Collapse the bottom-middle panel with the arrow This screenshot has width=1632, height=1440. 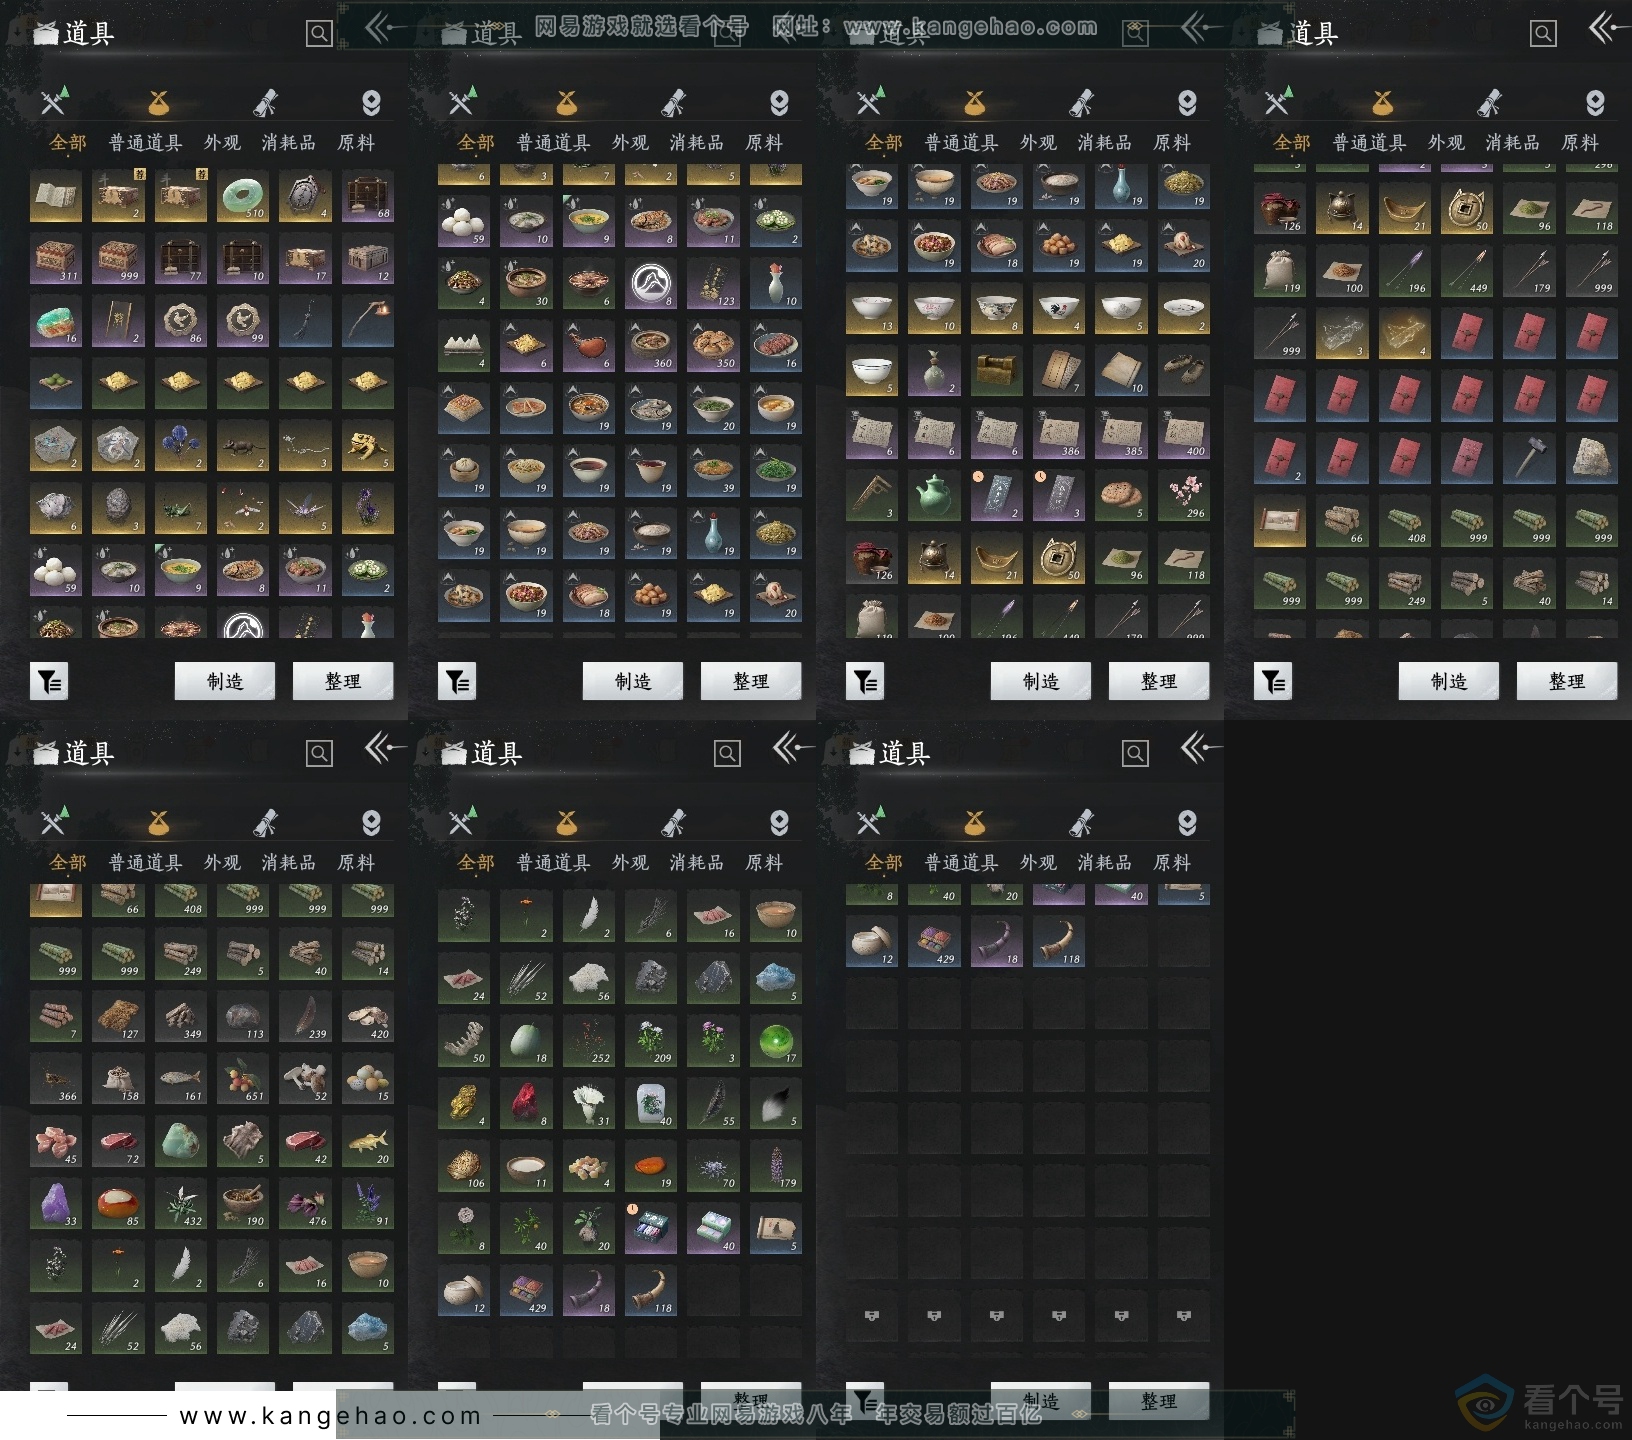point(792,747)
